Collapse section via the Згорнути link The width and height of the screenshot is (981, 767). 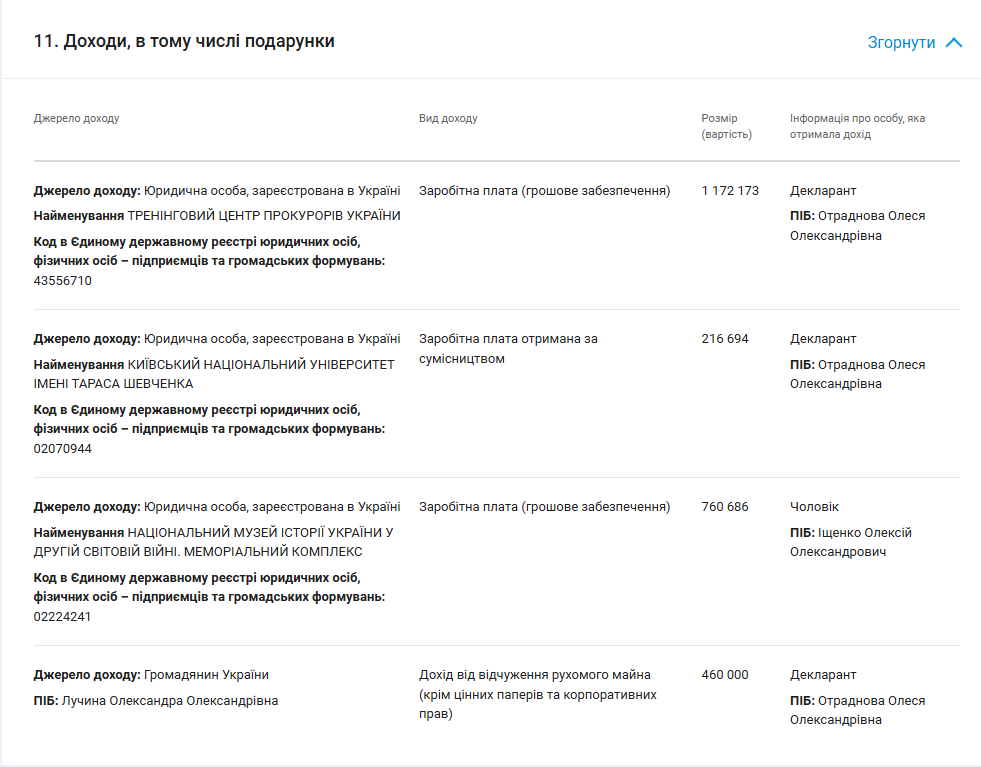coord(901,43)
